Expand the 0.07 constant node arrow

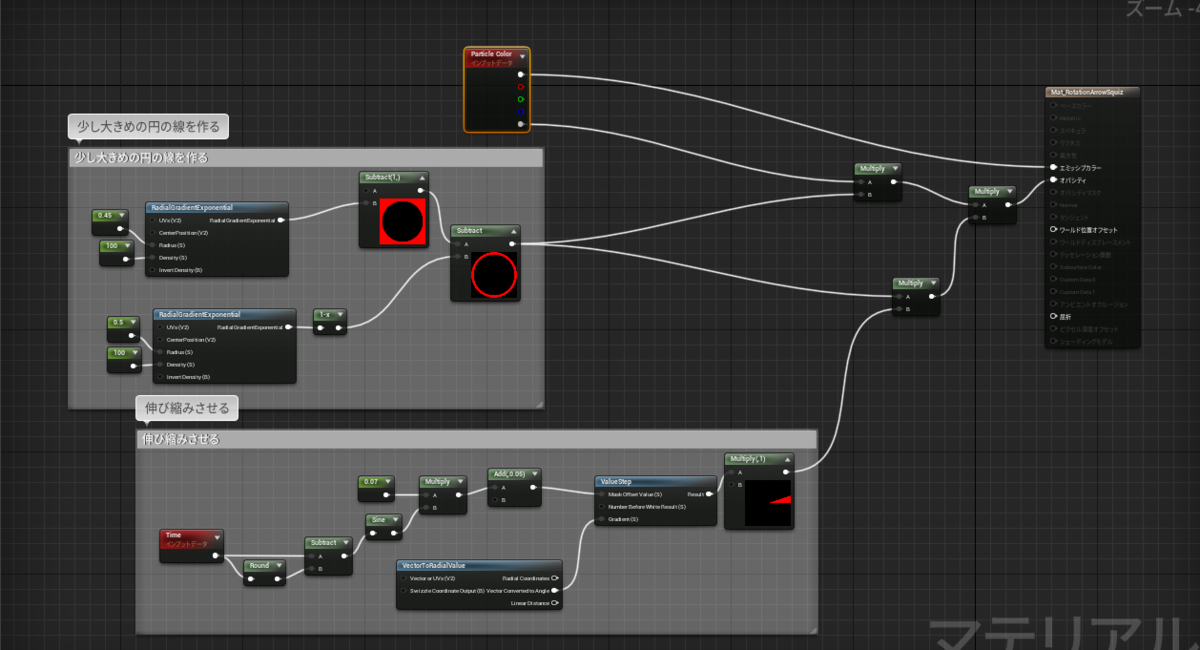(x=390, y=482)
